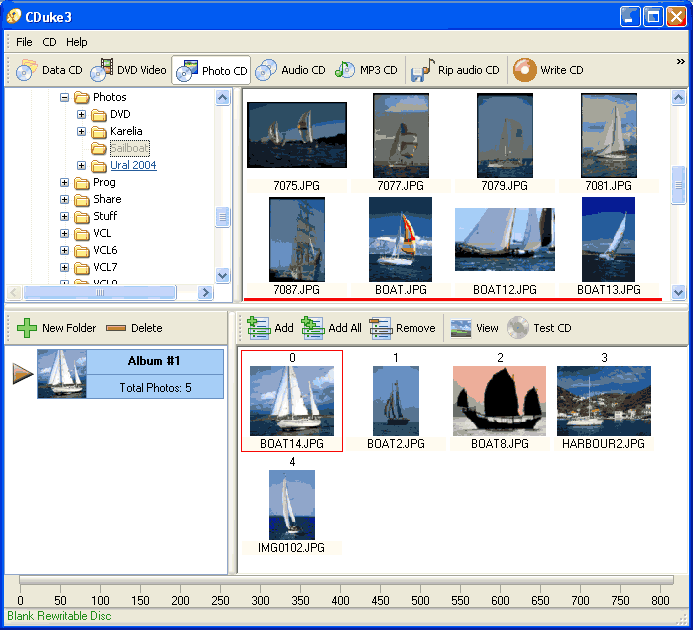Open the Audio CD project
The image size is (693, 630).
pyautogui.click(x=290, y=70)
